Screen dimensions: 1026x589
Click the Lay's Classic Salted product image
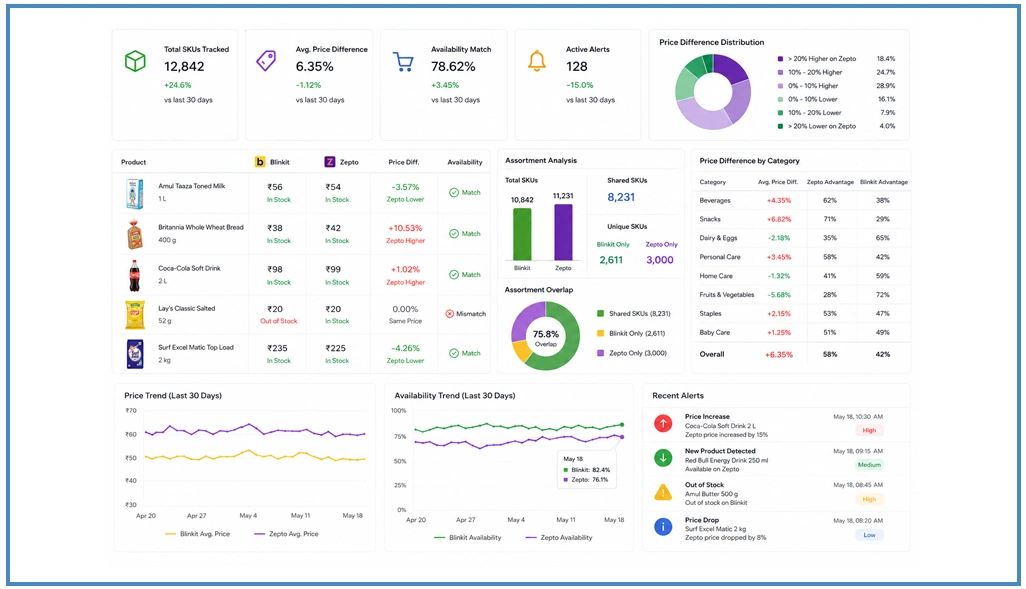[135, 315]
